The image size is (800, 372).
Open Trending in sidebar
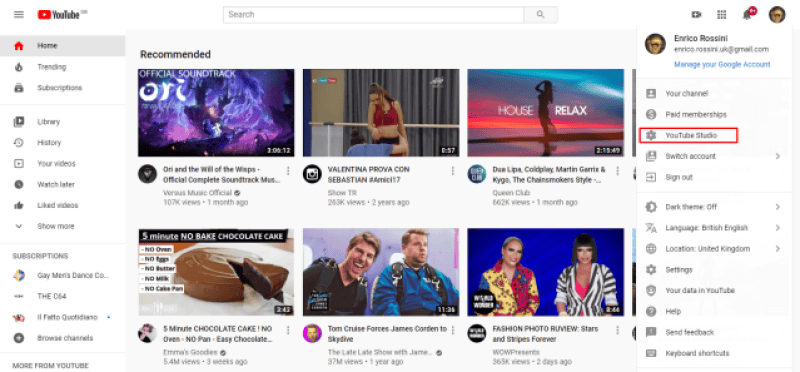point(63,67)
